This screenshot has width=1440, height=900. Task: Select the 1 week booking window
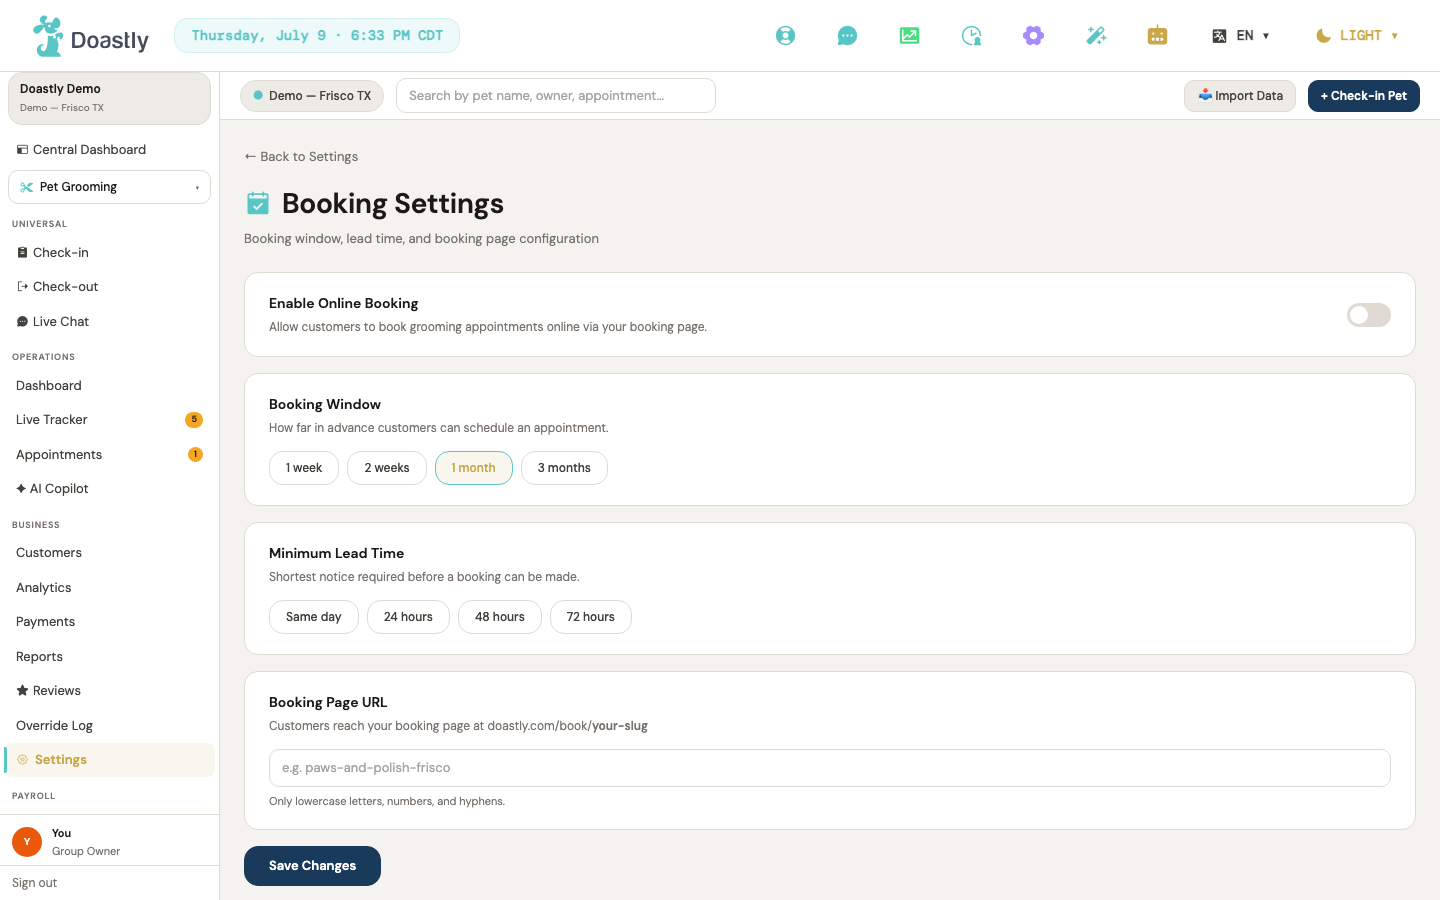(304, 468)
